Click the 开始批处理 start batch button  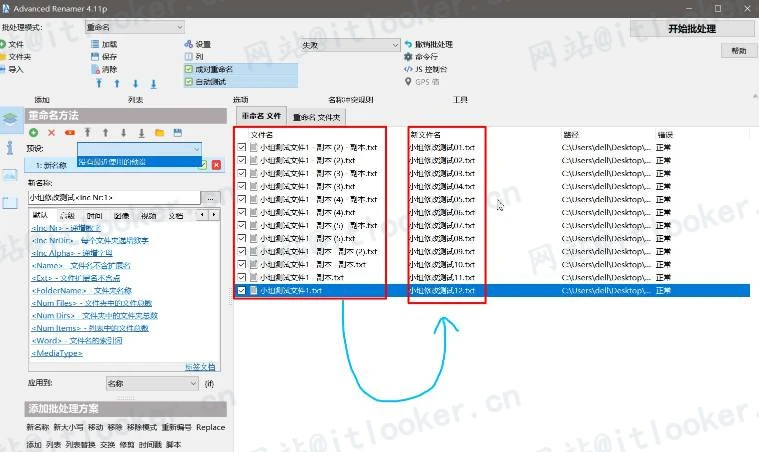692,29
